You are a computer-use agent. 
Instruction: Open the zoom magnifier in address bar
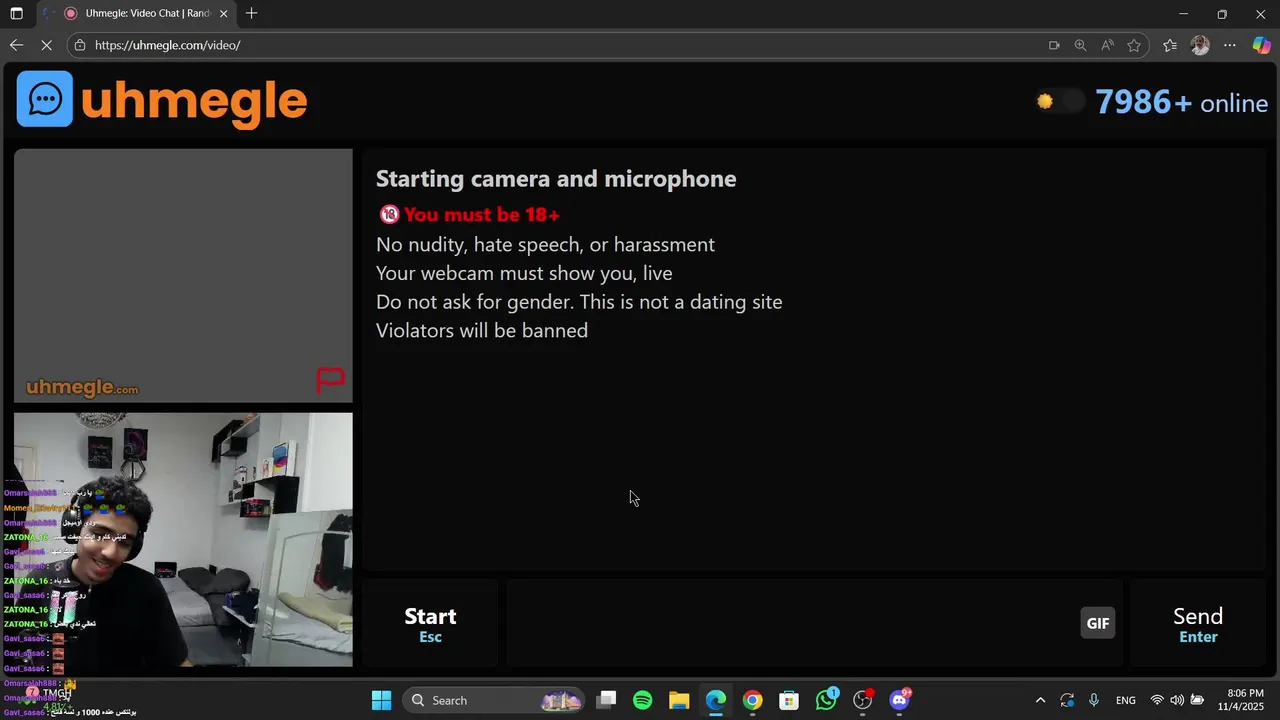tap(1080, 45)
